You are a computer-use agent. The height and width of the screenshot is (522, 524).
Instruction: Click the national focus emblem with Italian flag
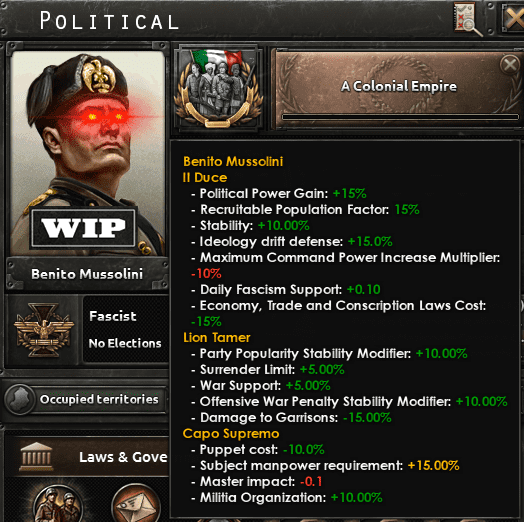click(x=218, y=90)
